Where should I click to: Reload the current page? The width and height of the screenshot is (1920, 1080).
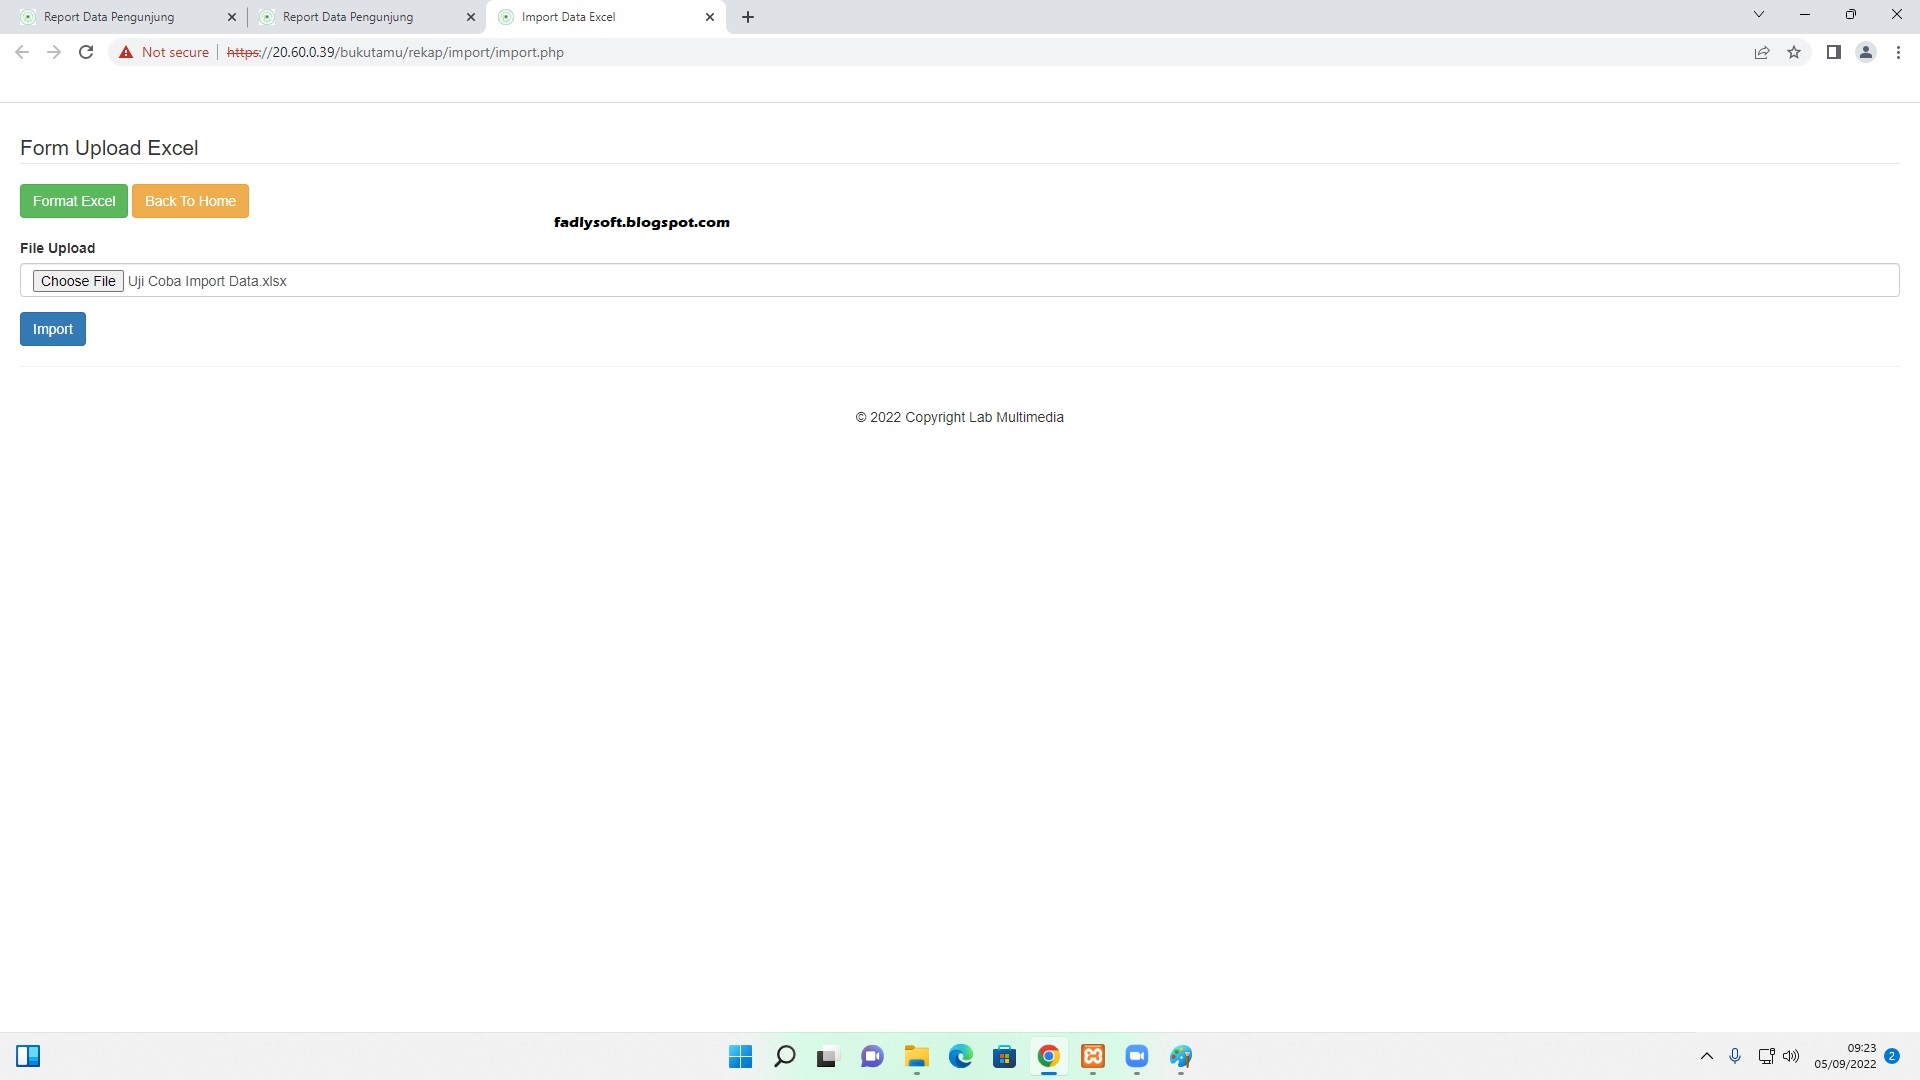tap(86, 52)
